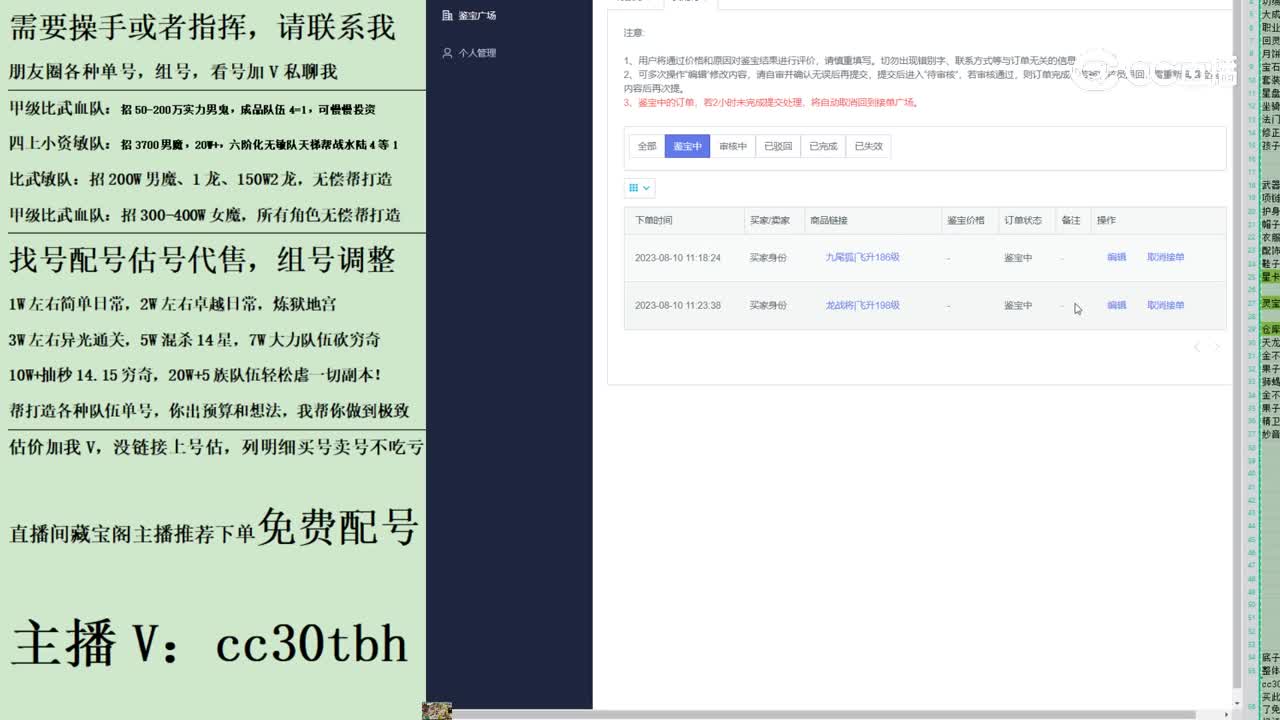Choose the highlighted 鉴宝中 filter
Viewport: 1280px width, 720px height.
point(687,147)
